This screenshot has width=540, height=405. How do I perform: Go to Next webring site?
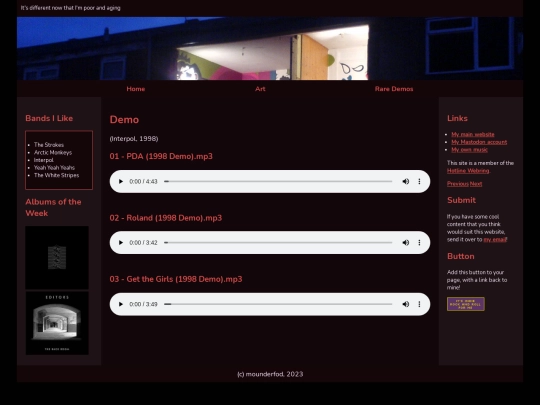pyautogui.click(x=476, y=184)
